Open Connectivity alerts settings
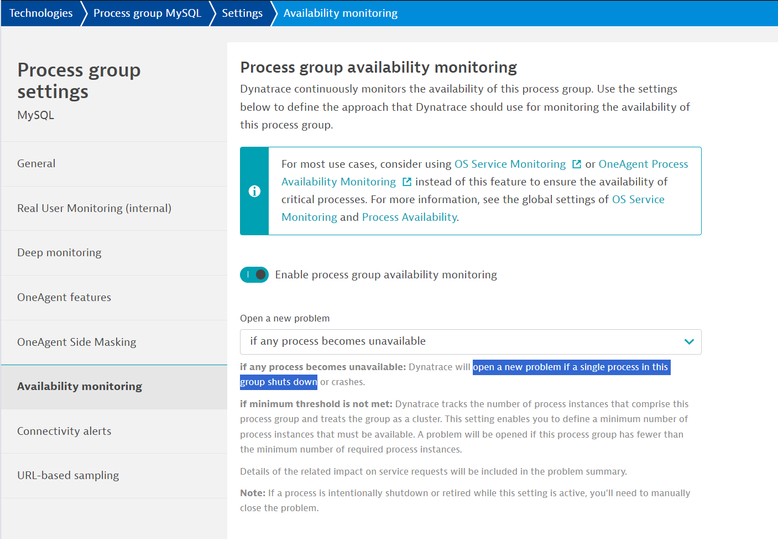This screenshot has height=539, width=778. click(64, 431)
